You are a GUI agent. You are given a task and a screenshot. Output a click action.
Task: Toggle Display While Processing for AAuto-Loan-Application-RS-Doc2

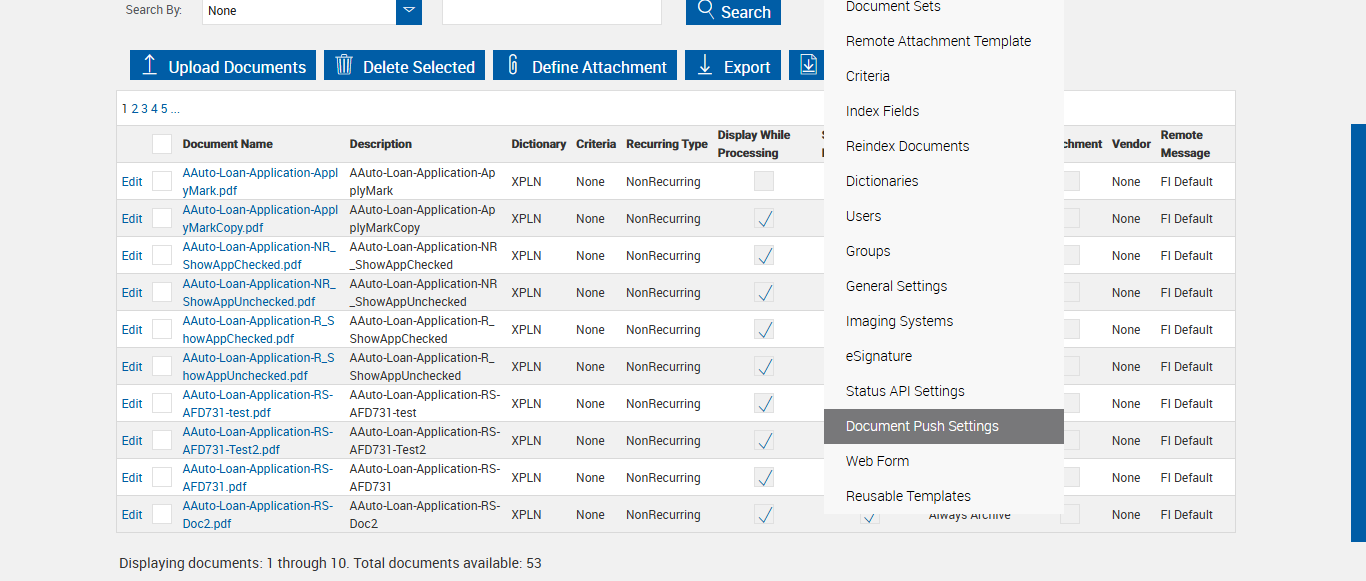(x=764, y=515)
